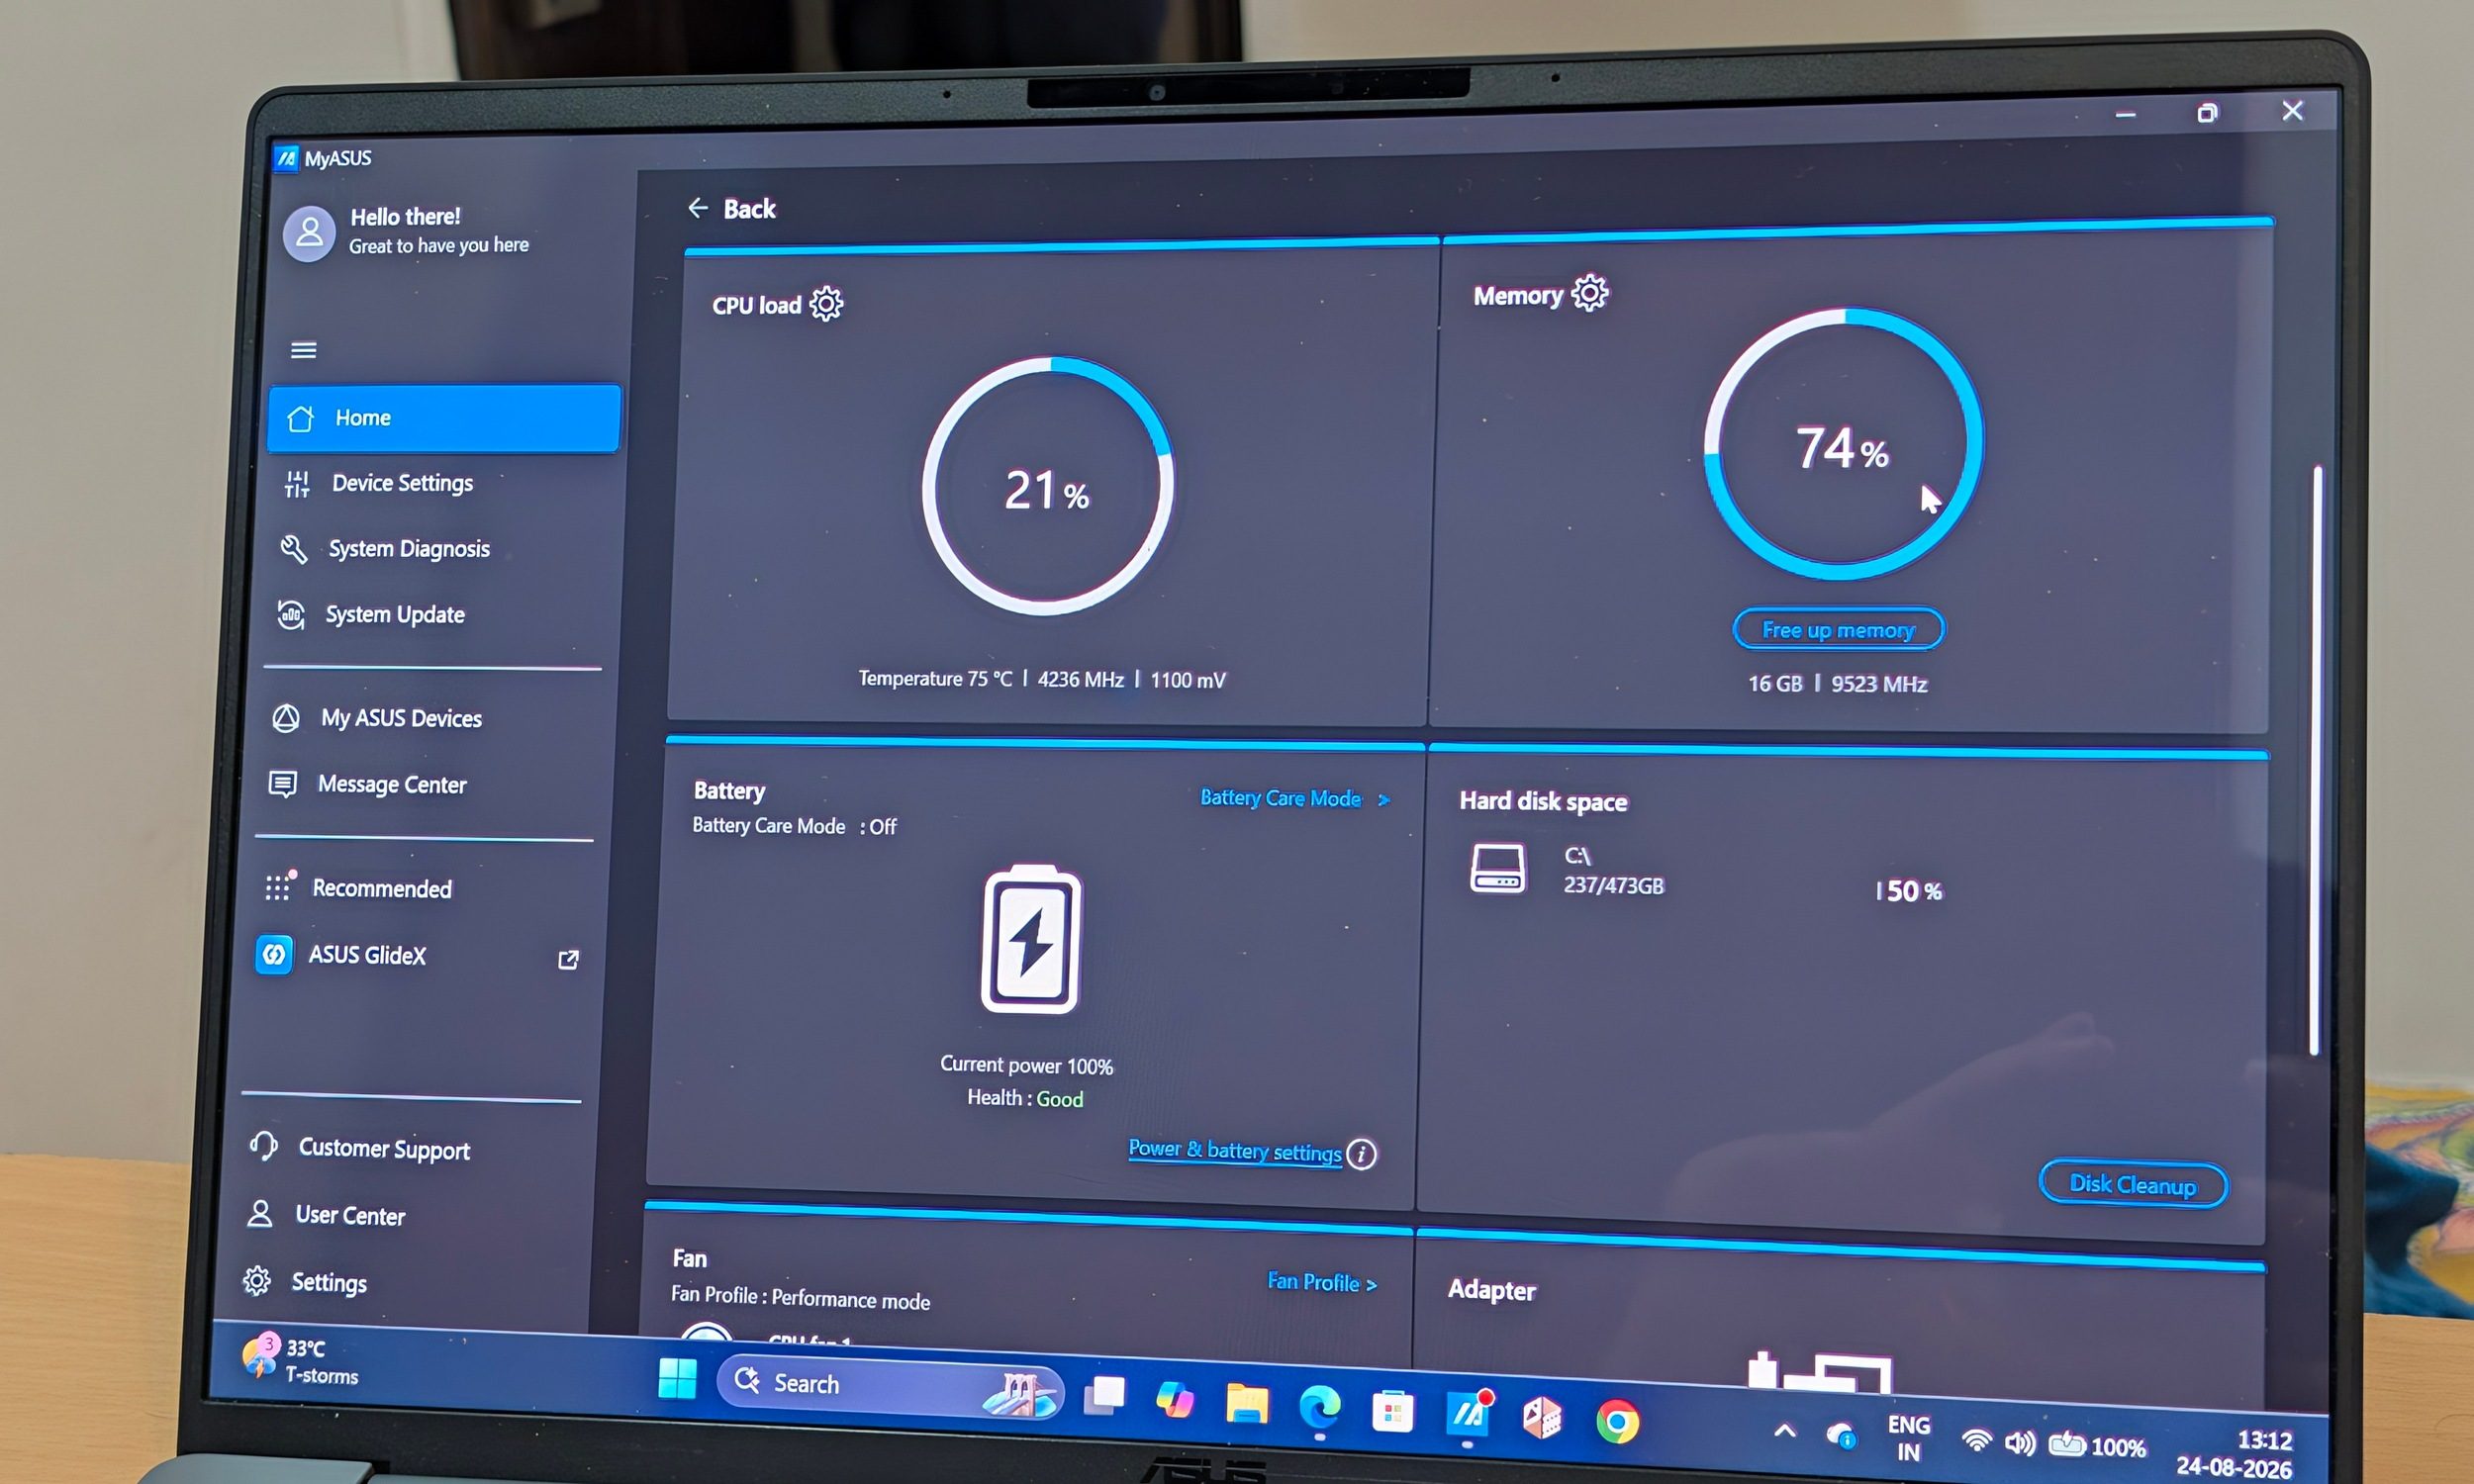
Task: Click the power and battery info icon
Action: click(x=1361, y=1154)
